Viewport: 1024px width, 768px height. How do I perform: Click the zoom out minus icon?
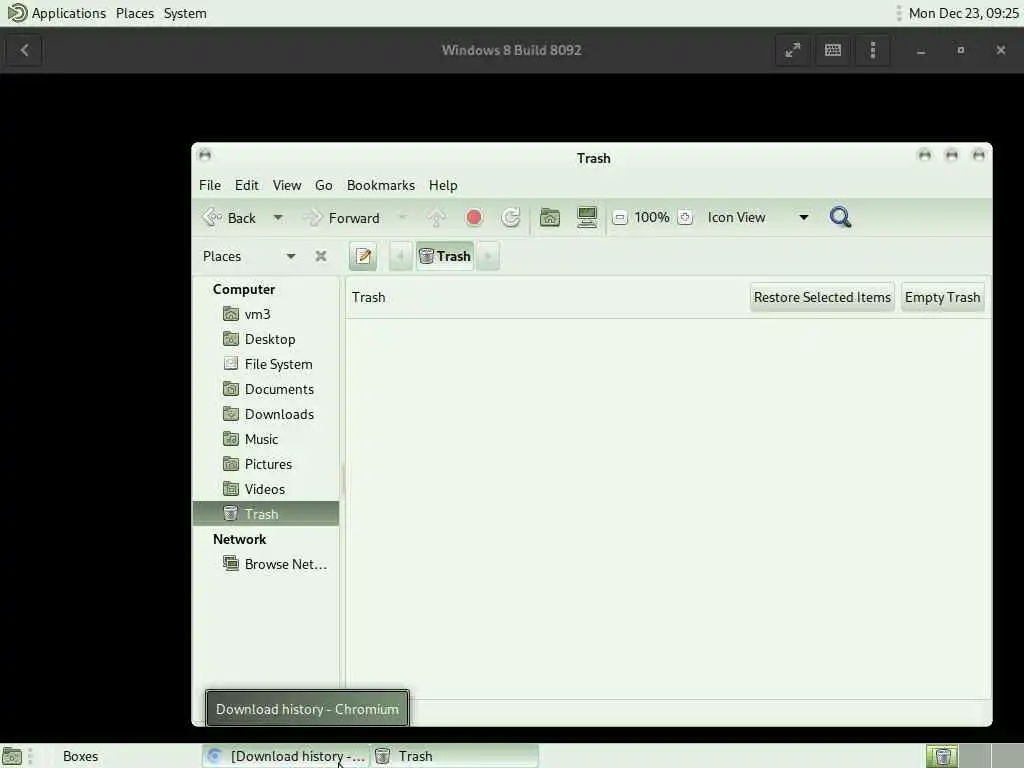(620, 217)
